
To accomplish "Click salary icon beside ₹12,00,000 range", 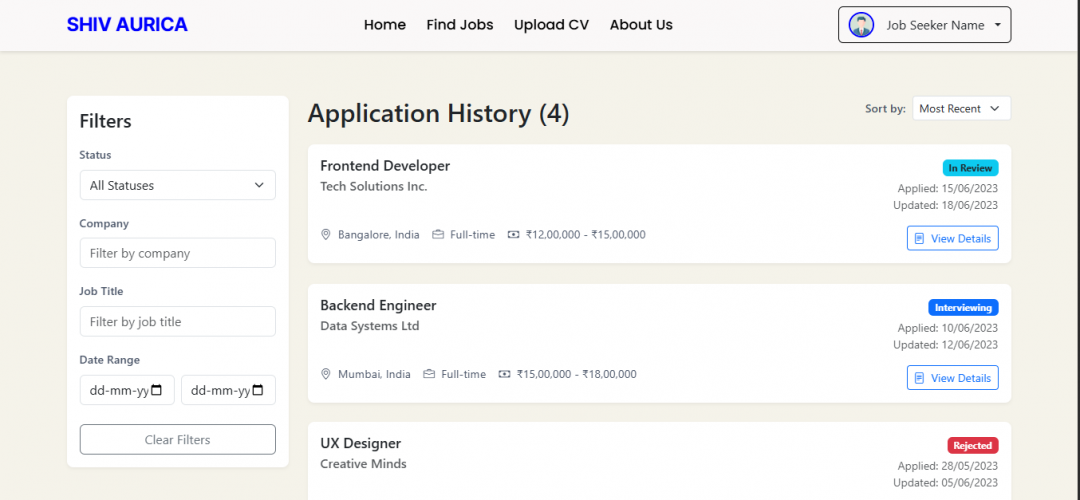I will pos(513,235).
